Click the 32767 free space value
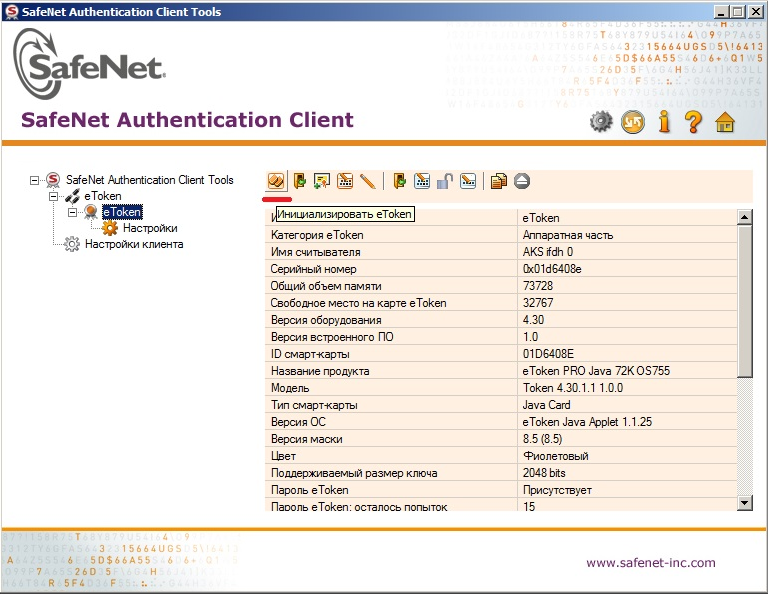 (538, 303)
